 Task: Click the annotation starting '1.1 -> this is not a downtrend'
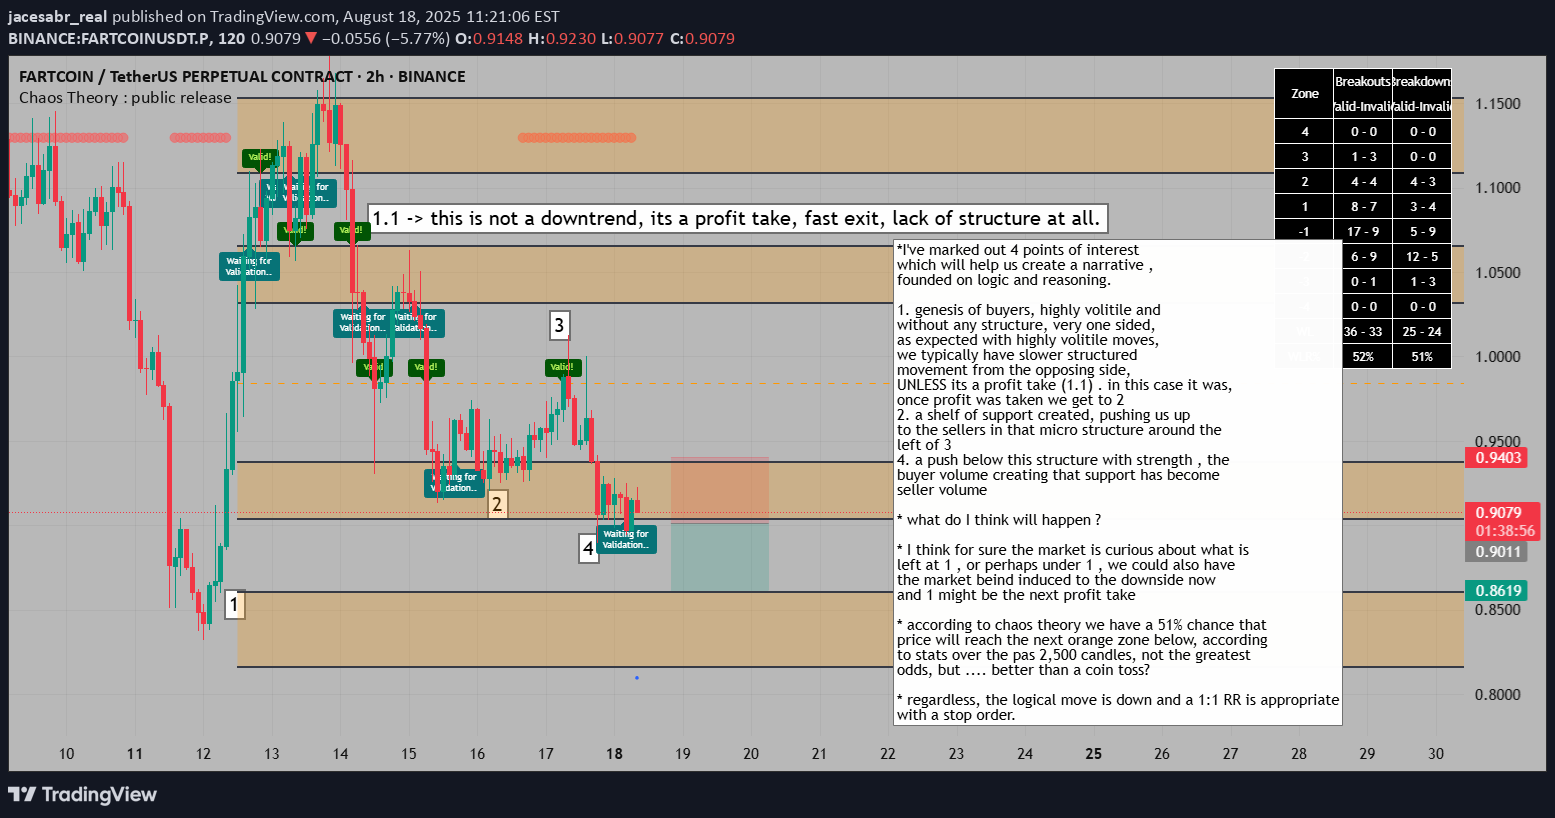click(x=737, y=218)
